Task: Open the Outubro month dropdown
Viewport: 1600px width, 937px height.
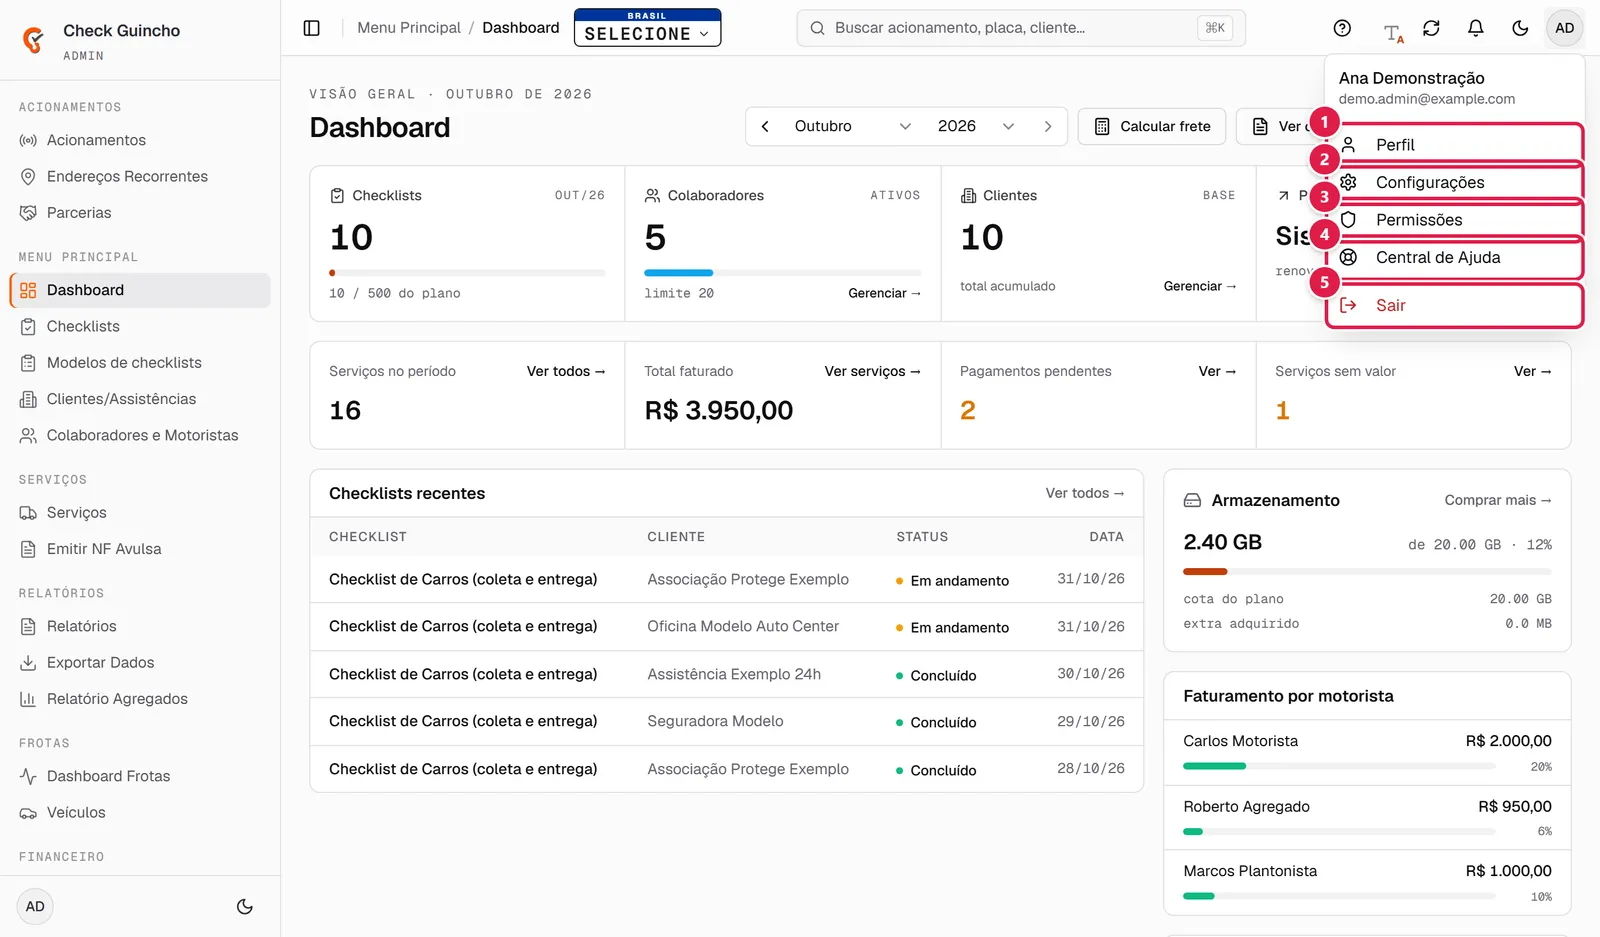Action: (x=852, y=126)
